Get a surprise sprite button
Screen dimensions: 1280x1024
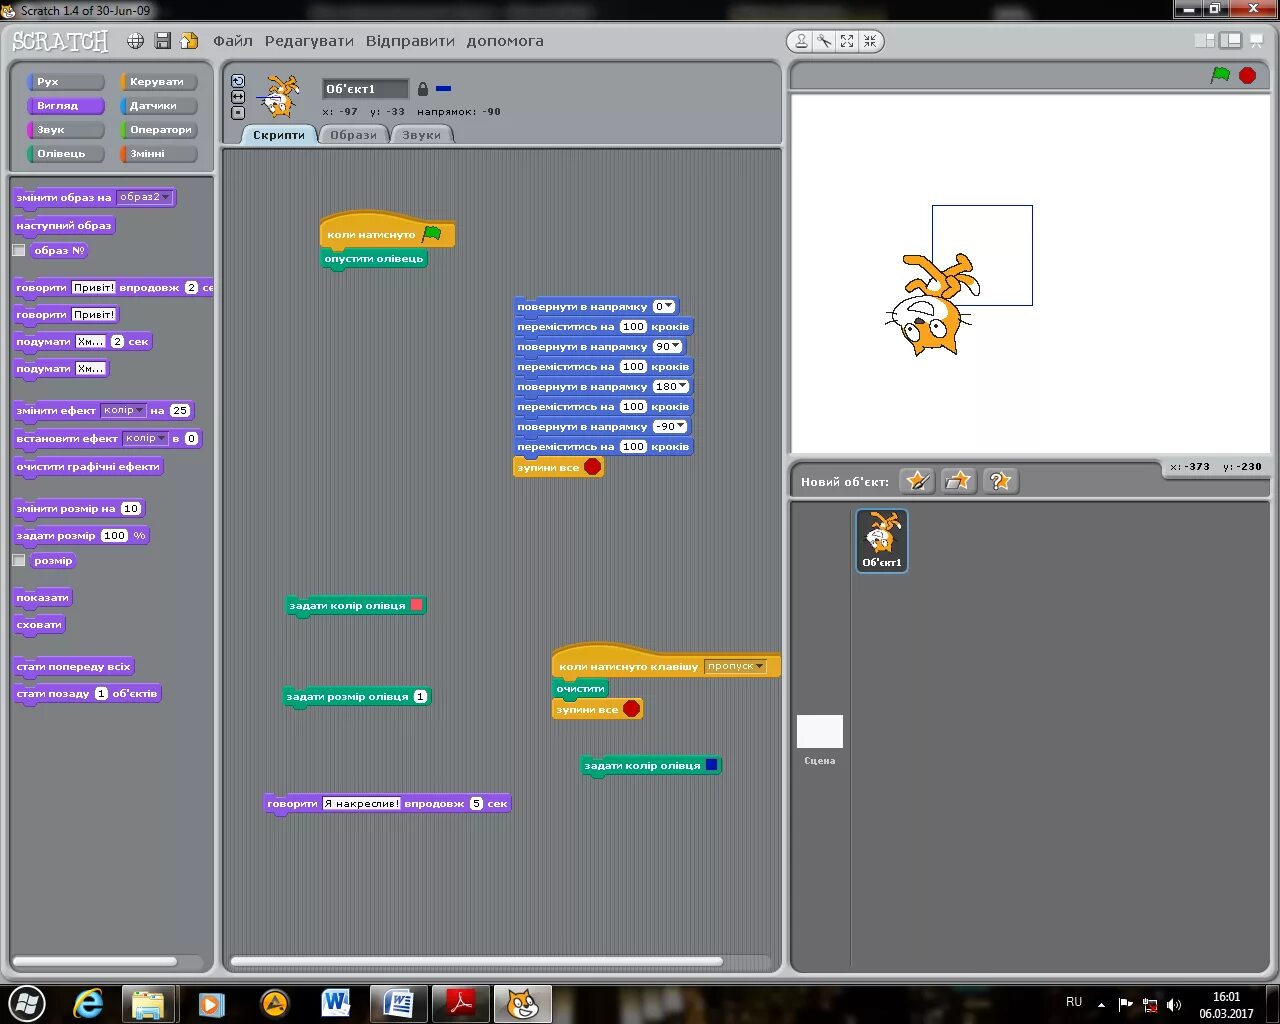click(1000, 481)
